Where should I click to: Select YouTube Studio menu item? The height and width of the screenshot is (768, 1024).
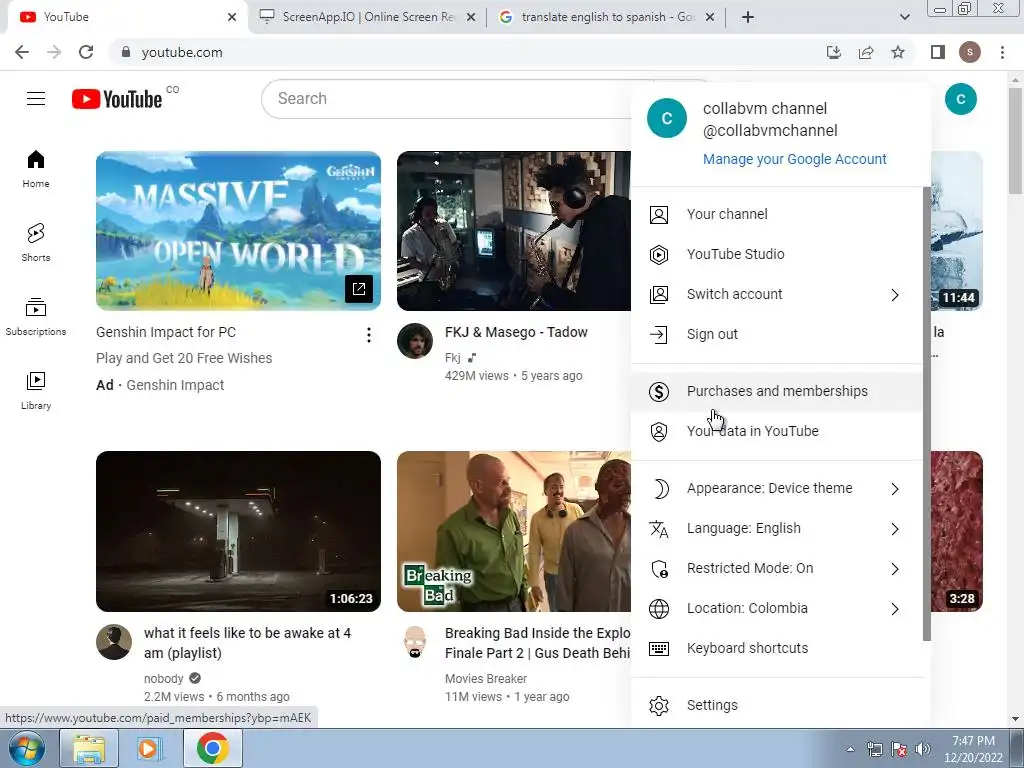pos(776,254)
